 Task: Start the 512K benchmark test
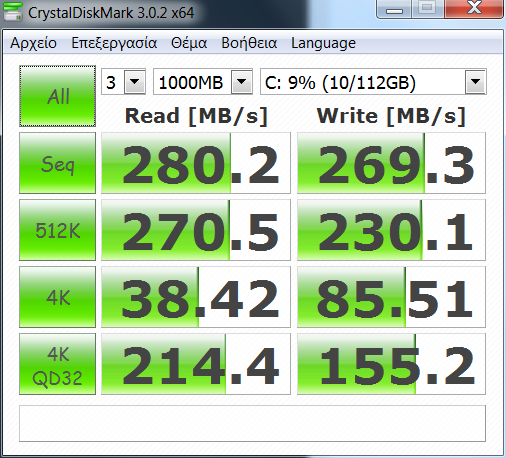coord(57,230)
